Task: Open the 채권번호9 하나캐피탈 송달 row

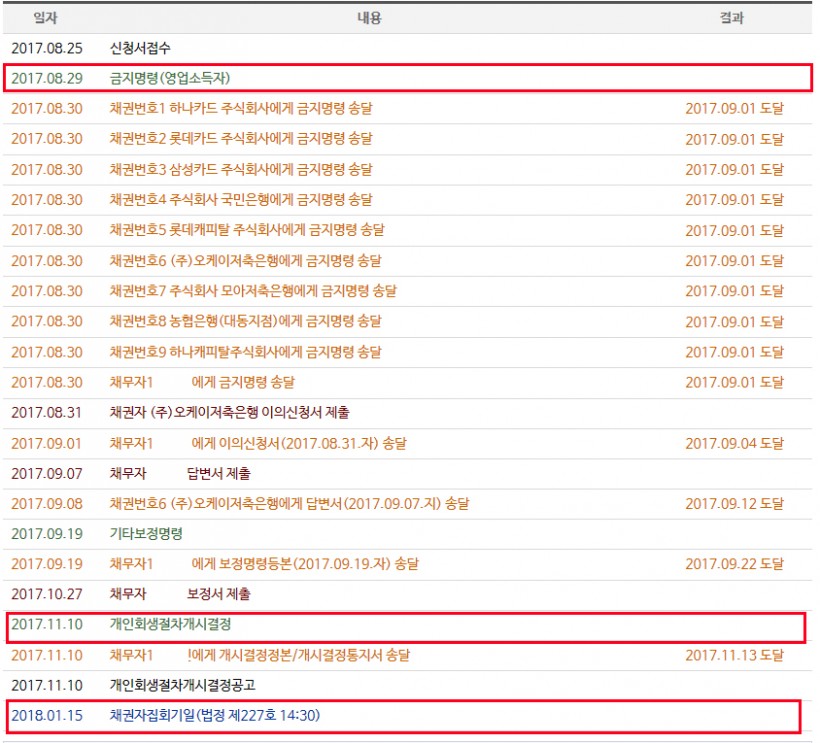Action: [408, 352]
